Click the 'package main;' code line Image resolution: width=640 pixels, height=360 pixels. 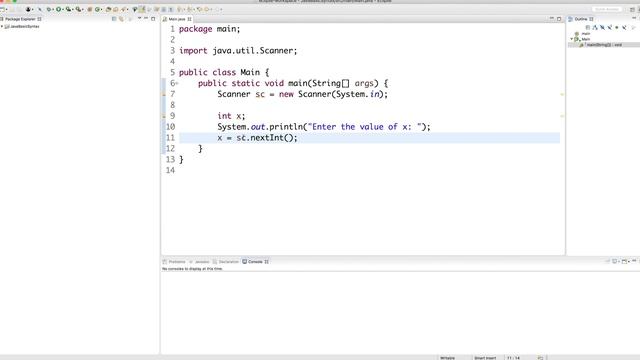coord(209,29)
